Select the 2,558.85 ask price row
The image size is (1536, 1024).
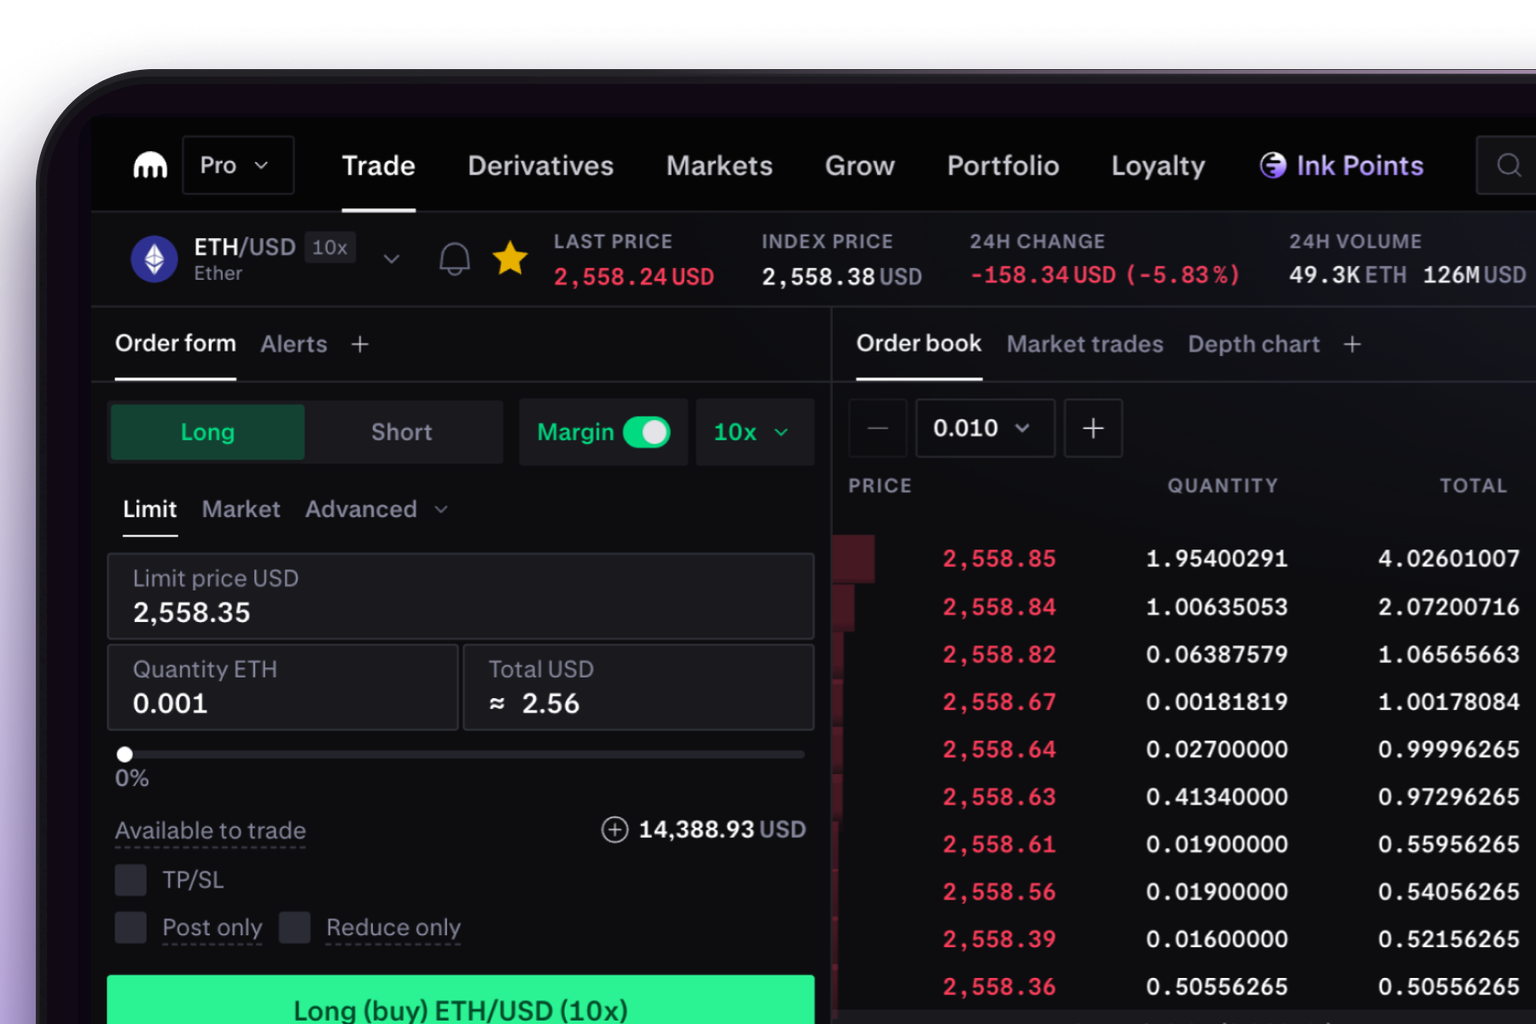(1184, 558)
